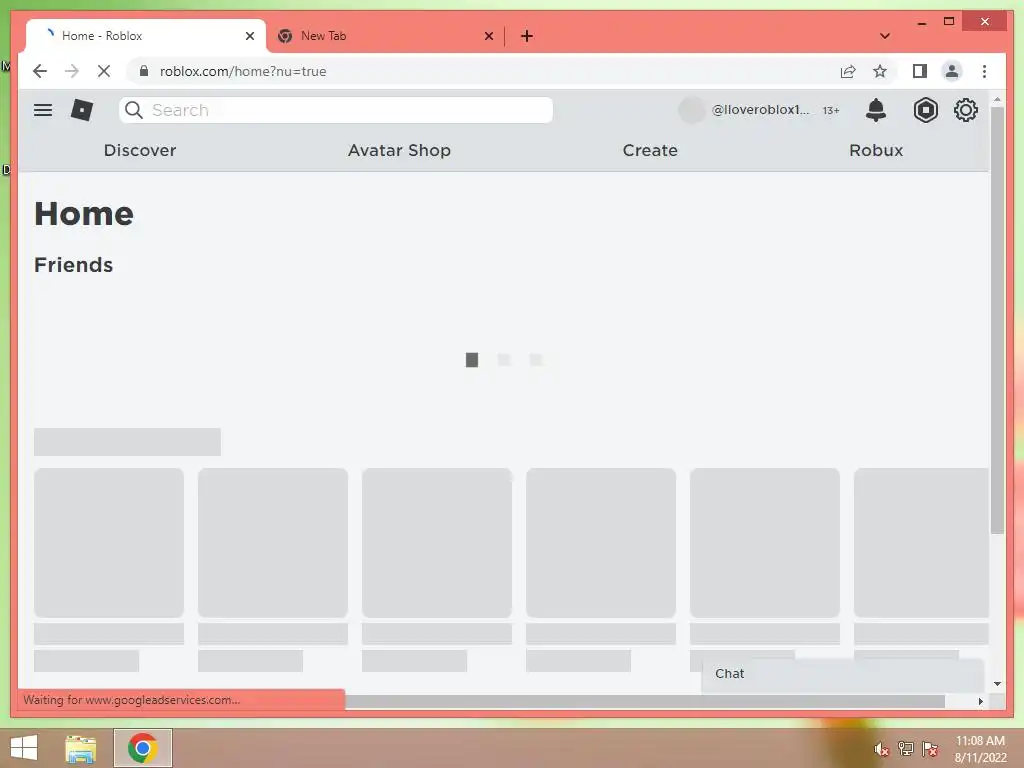Click the horizontal scrollbar thumb
This screenshot has height=768, width=1024.
645,701
